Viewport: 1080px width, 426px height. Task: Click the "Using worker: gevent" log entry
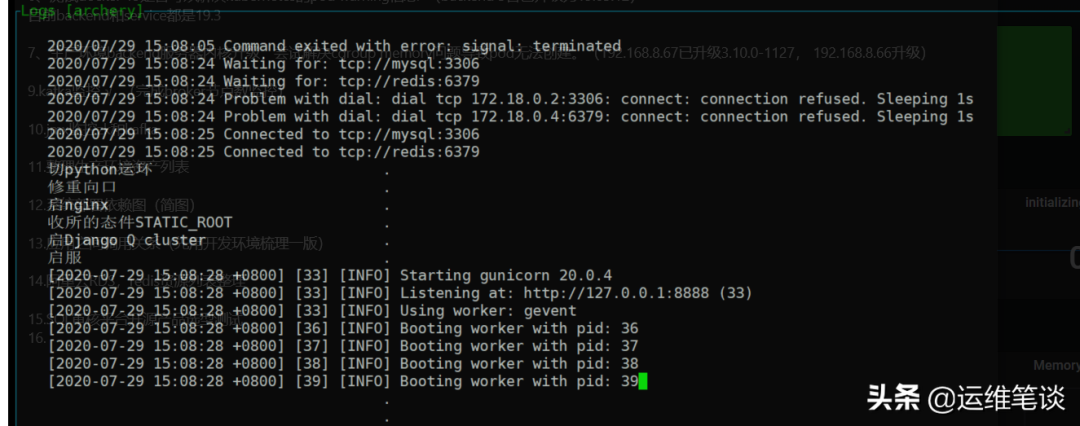tap(488, 310)
